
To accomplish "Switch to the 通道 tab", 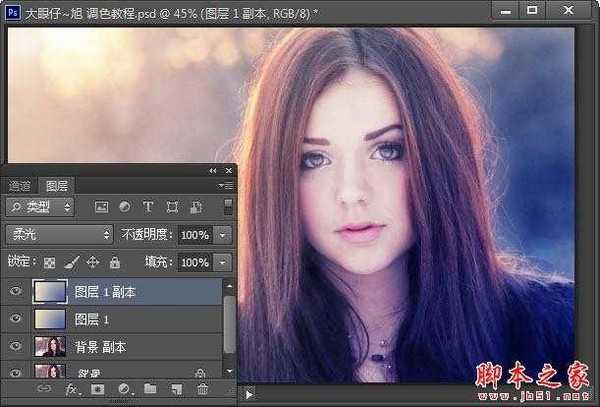I will tap(20, 186).
